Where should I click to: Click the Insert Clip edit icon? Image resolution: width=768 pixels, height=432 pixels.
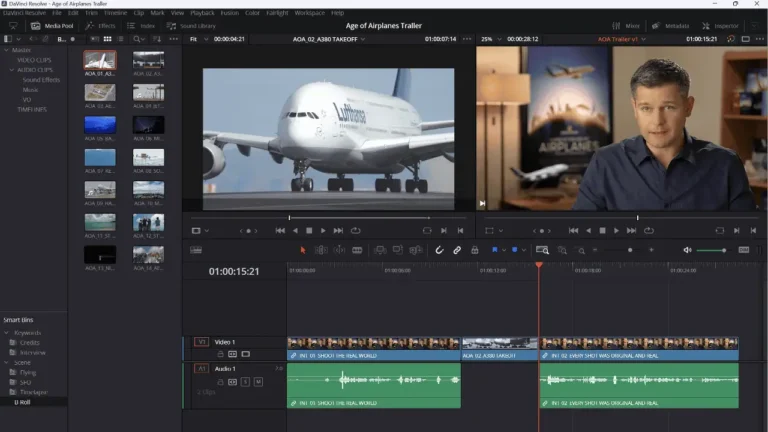(x=380, y=250)
